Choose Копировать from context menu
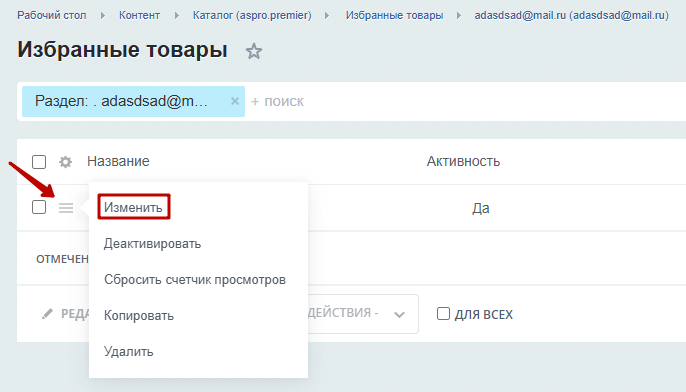Image resolution: width=686 pixels, height=392 pixels. pos(139,315)
